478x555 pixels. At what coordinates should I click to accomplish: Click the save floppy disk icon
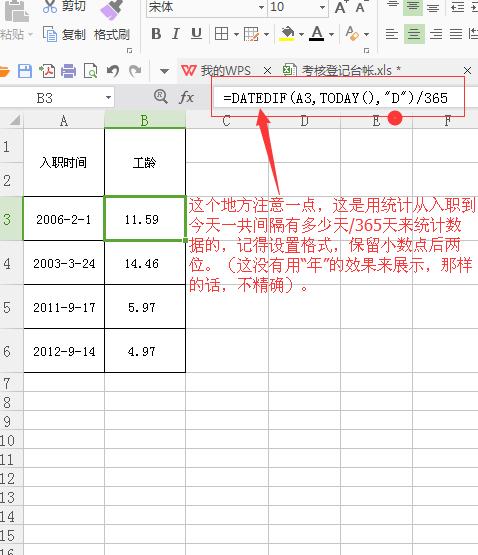click(x=25, y=71)
